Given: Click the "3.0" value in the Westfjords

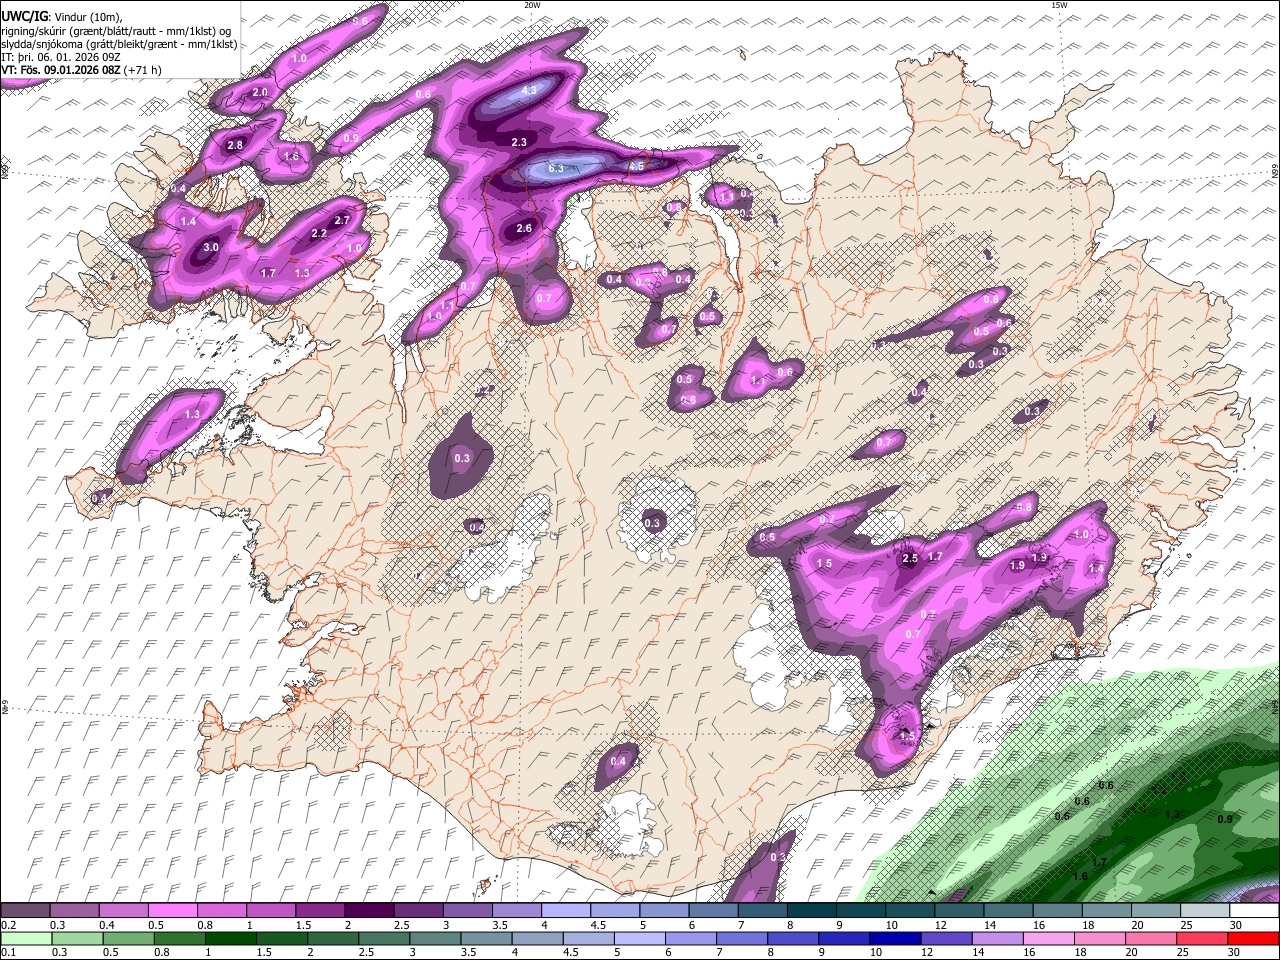Looking at the screenshot, I should point(211,247).
